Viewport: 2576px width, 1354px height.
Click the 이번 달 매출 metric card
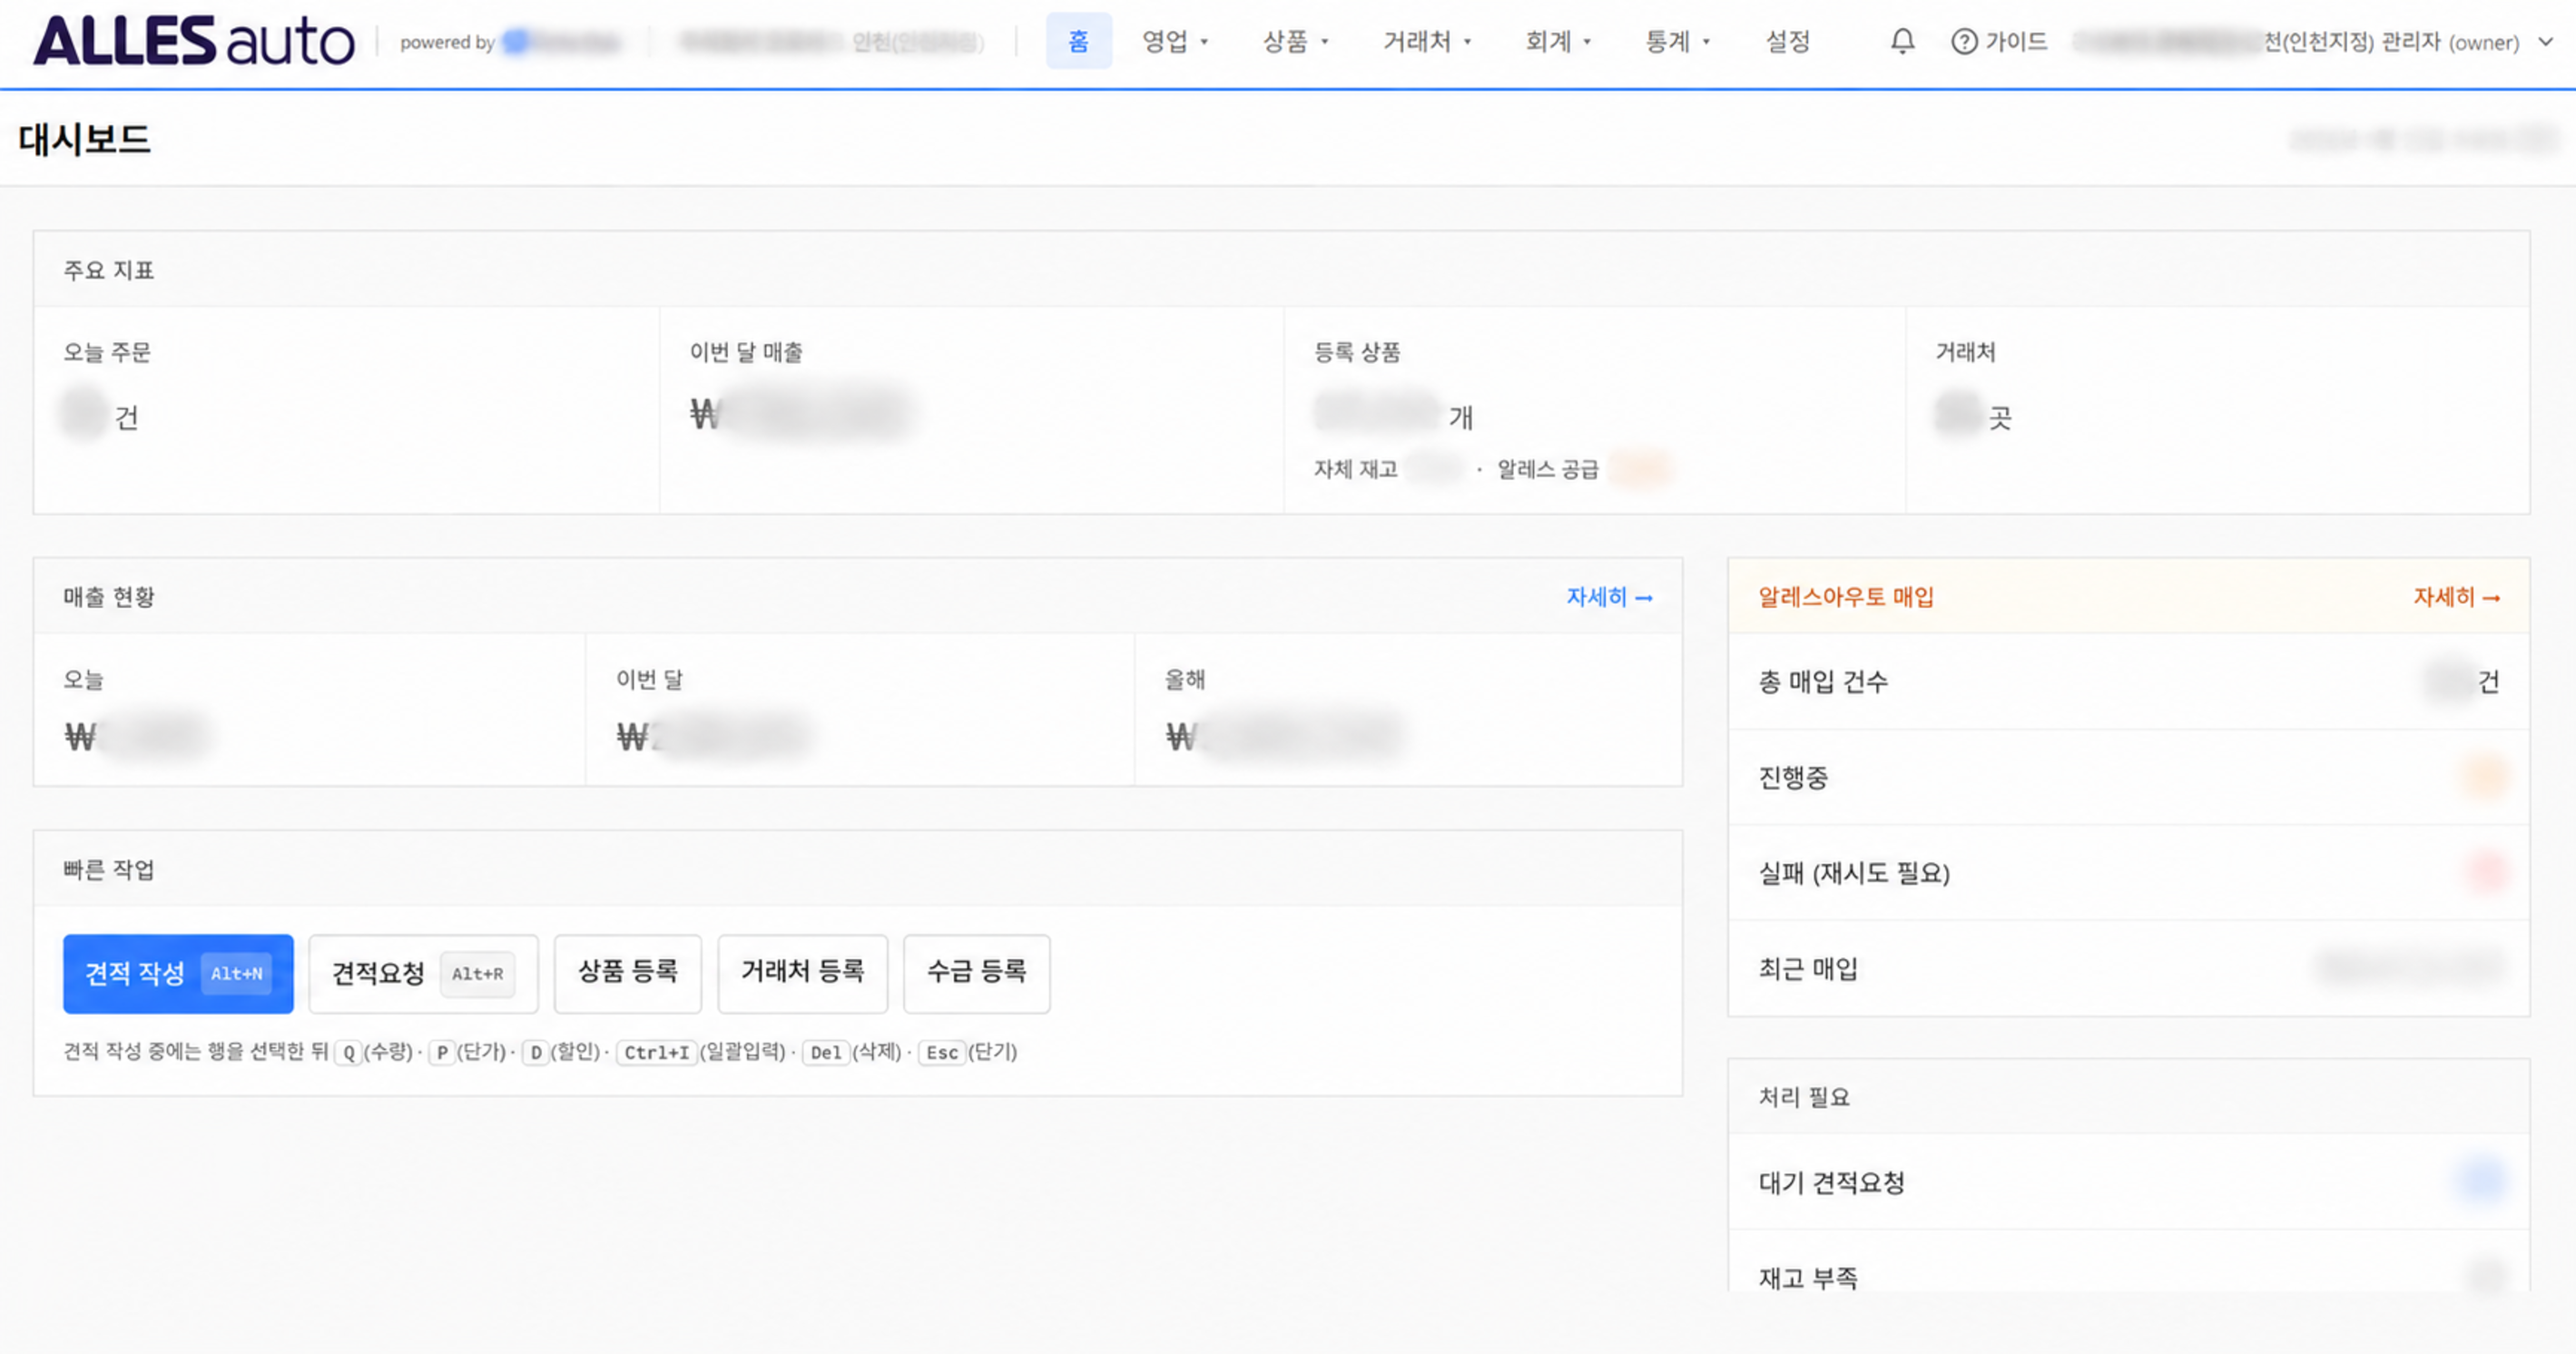(x=971, y=410)
